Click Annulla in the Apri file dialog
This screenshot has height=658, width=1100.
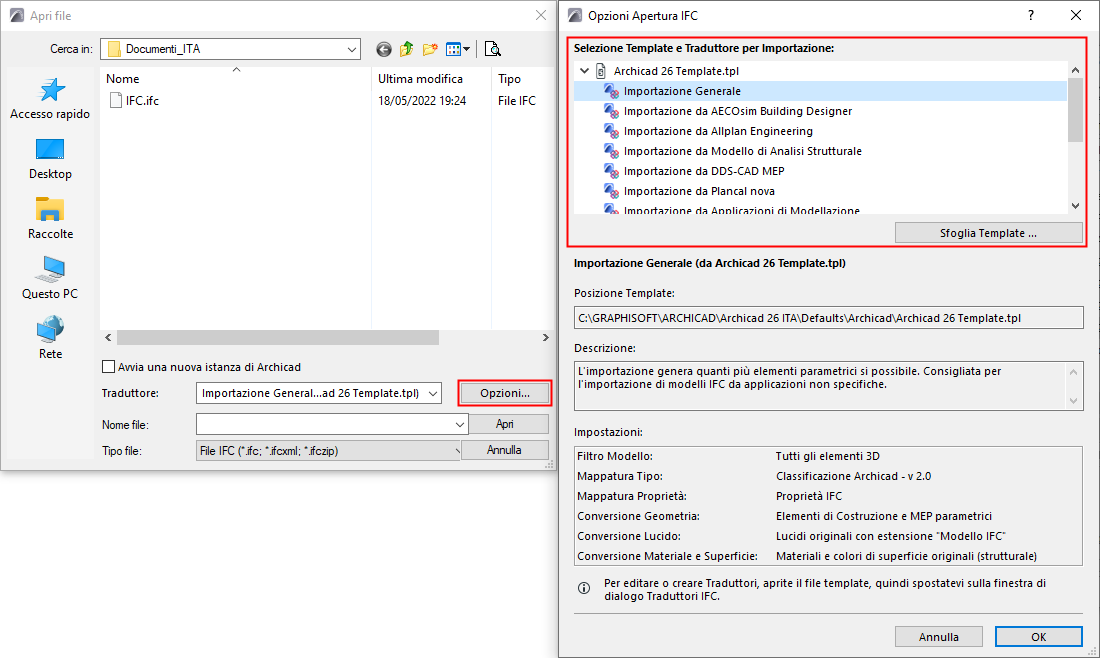[x=504, y=450]
